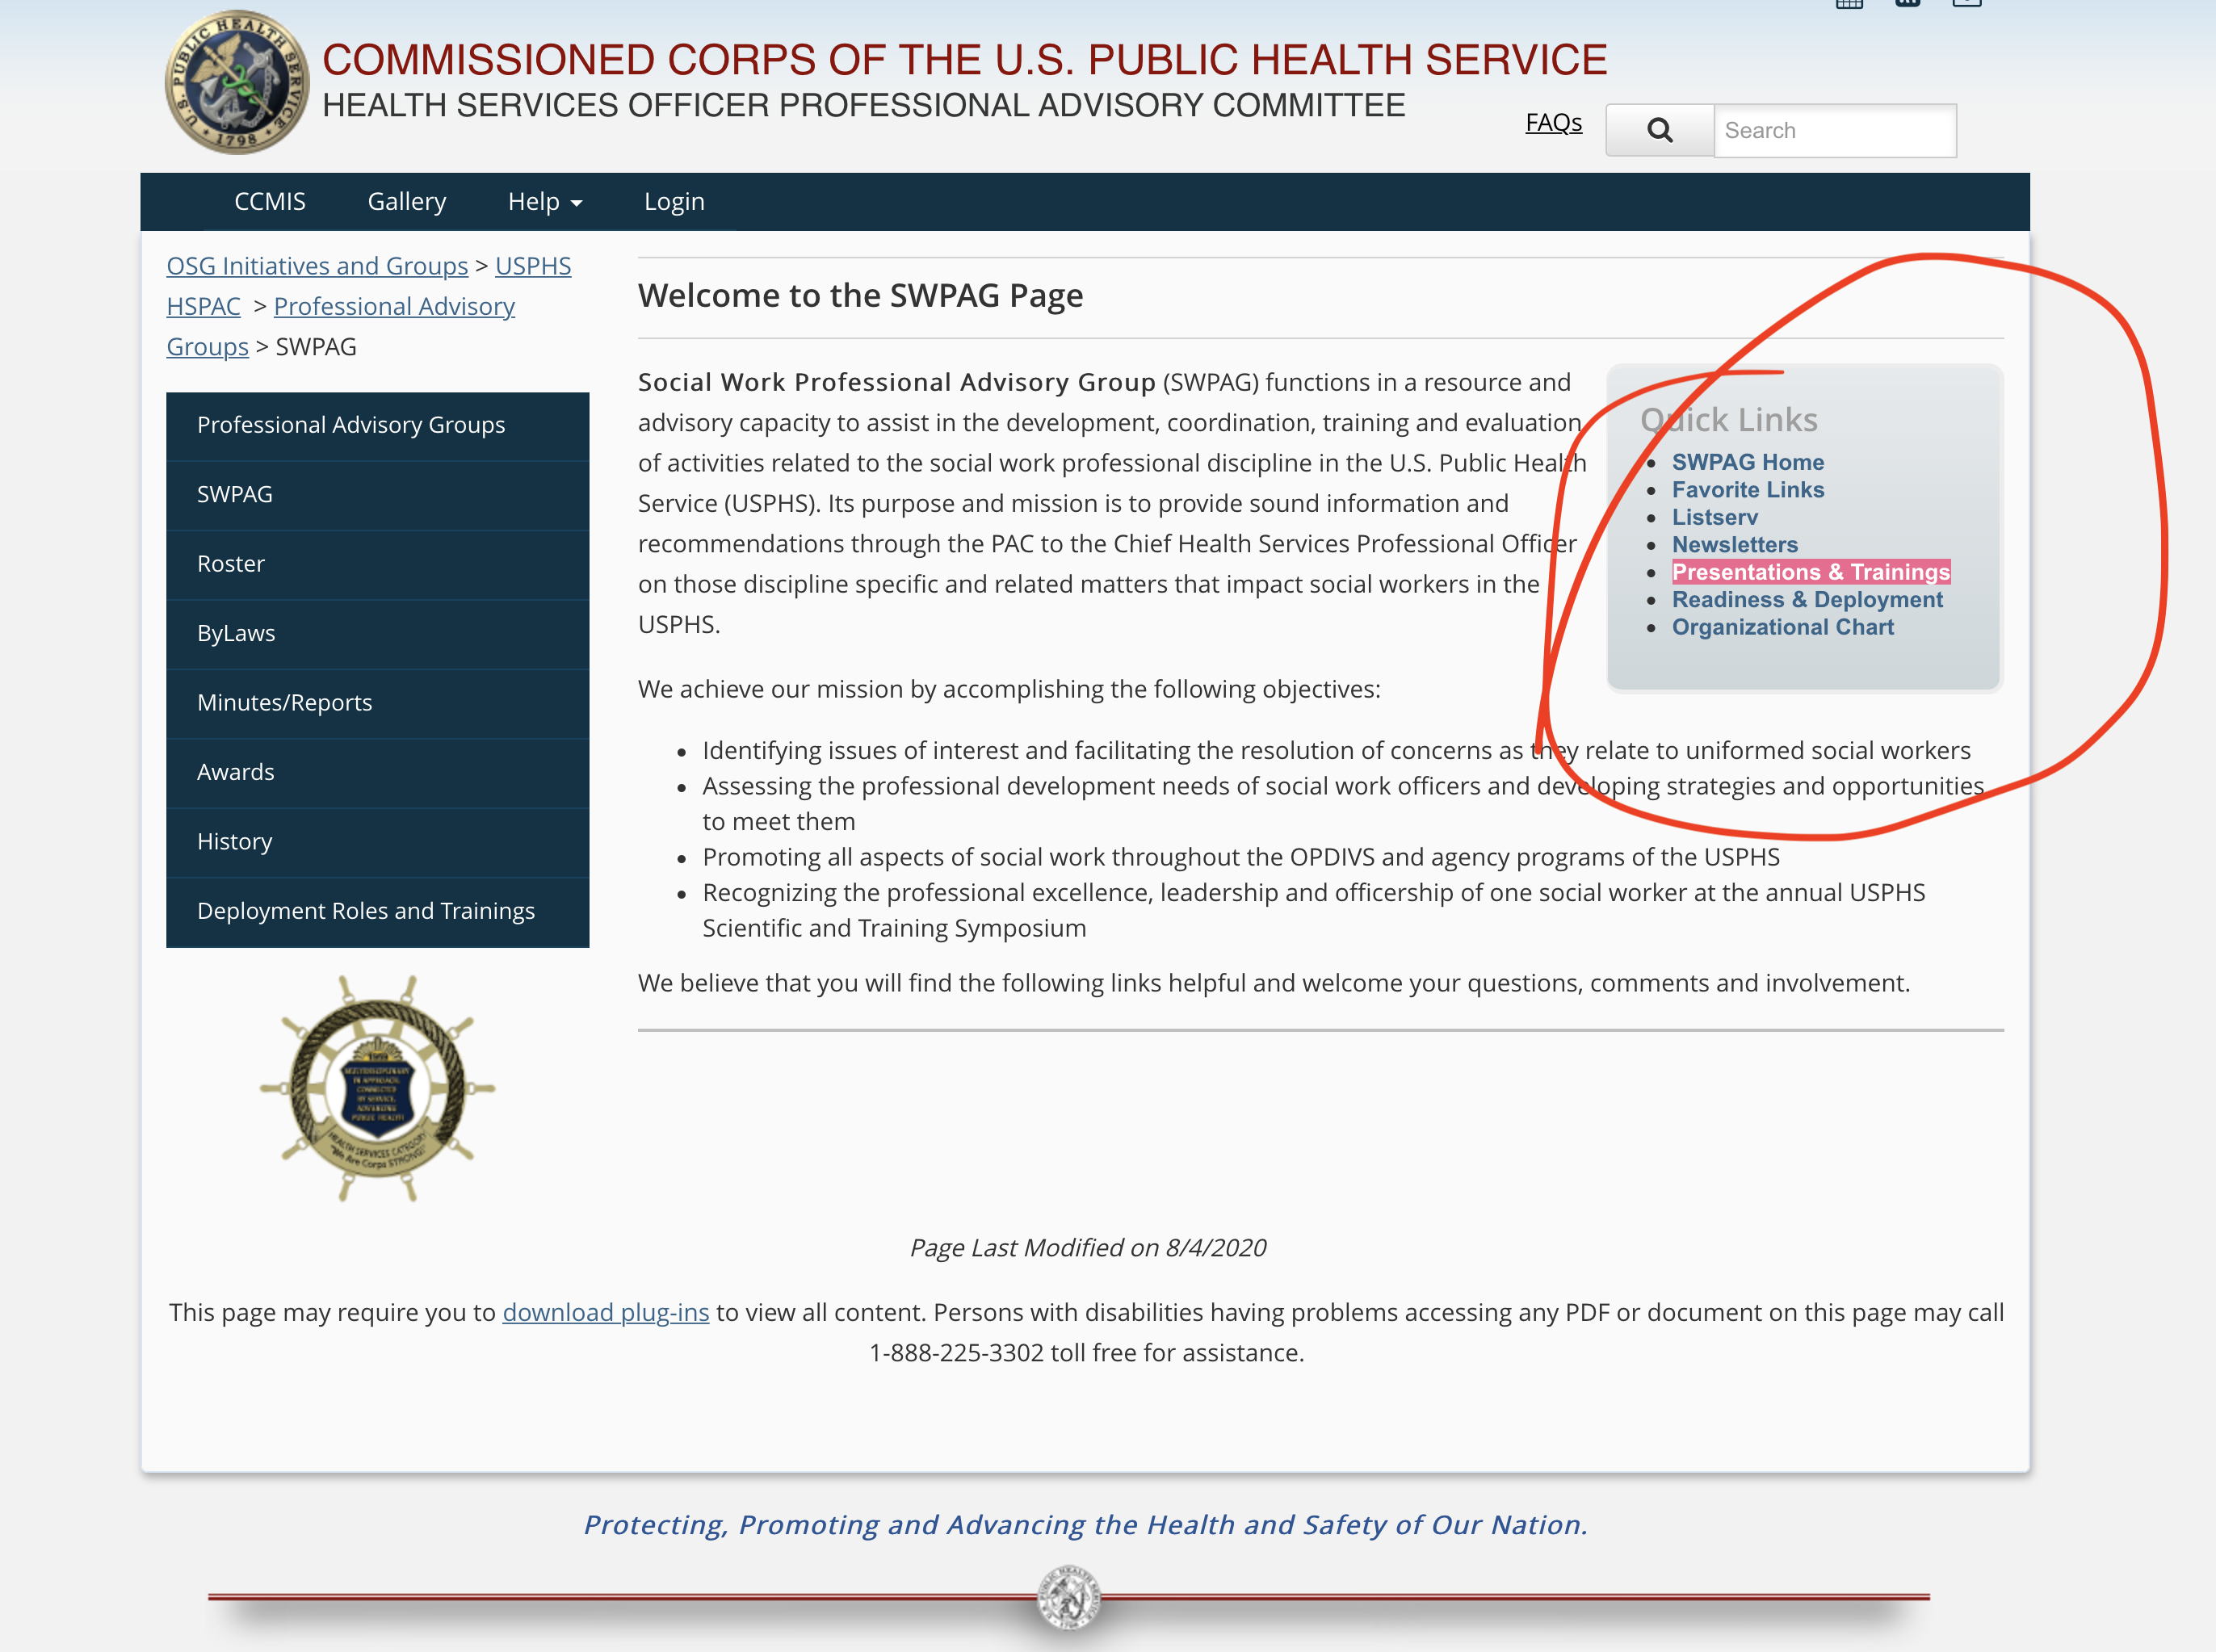
Task: Open Awards from the sidebar
Action: pyautogui.click(x=378, y=773)
